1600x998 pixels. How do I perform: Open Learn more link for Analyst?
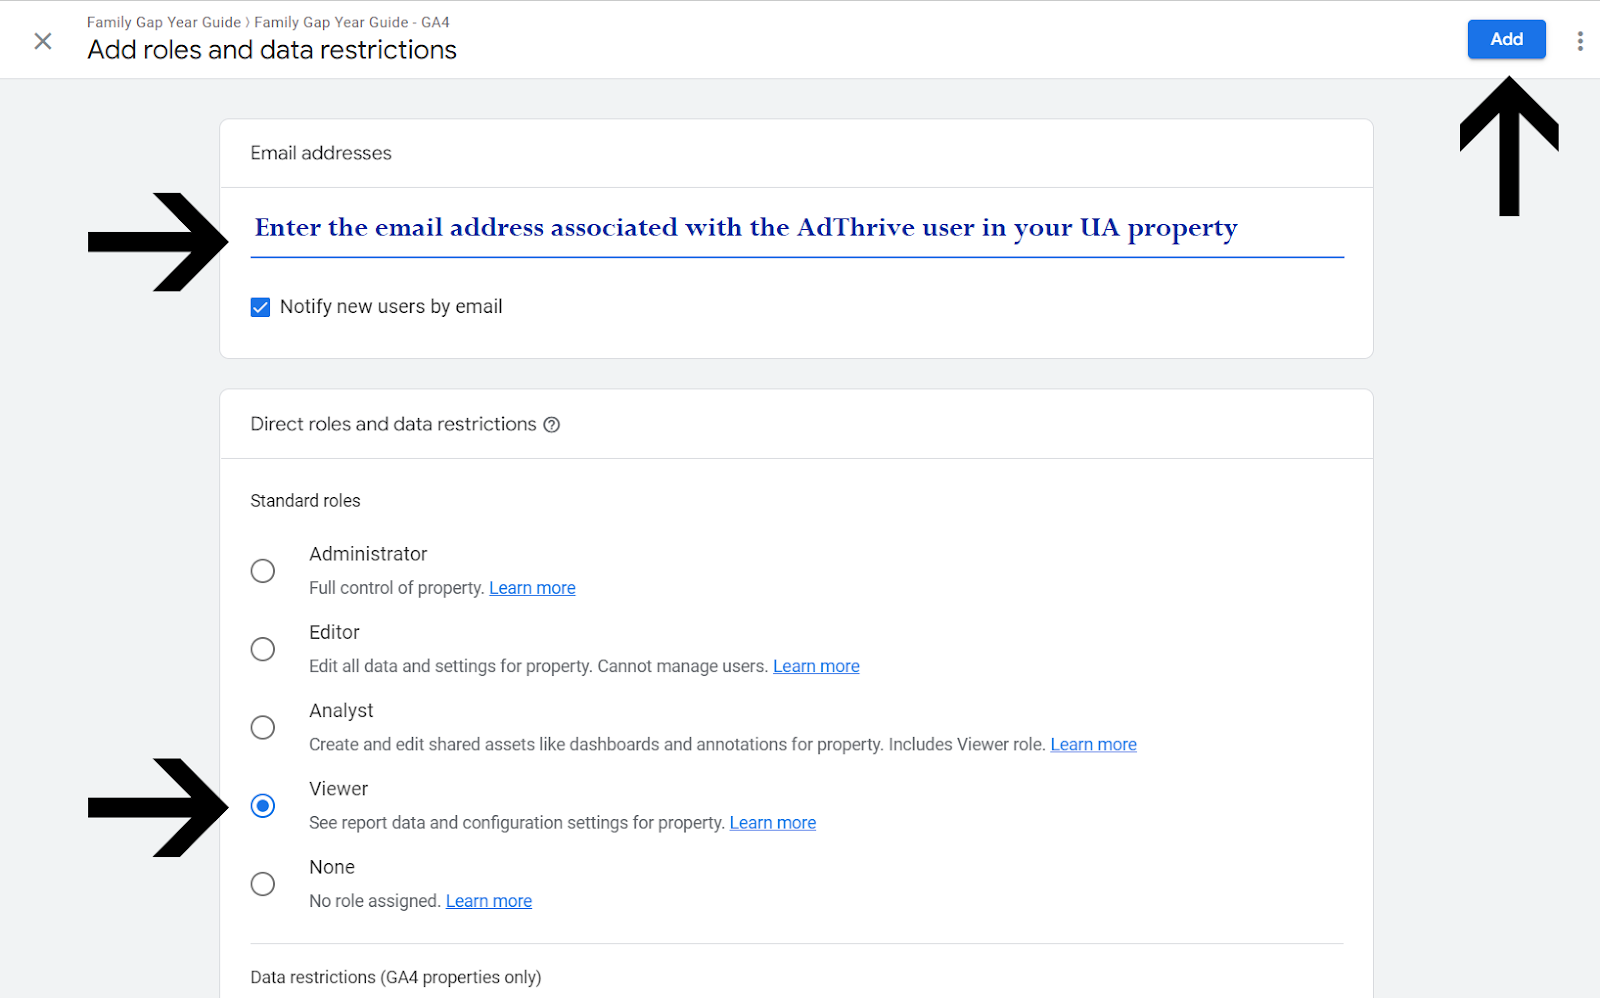click(1093, 744)
